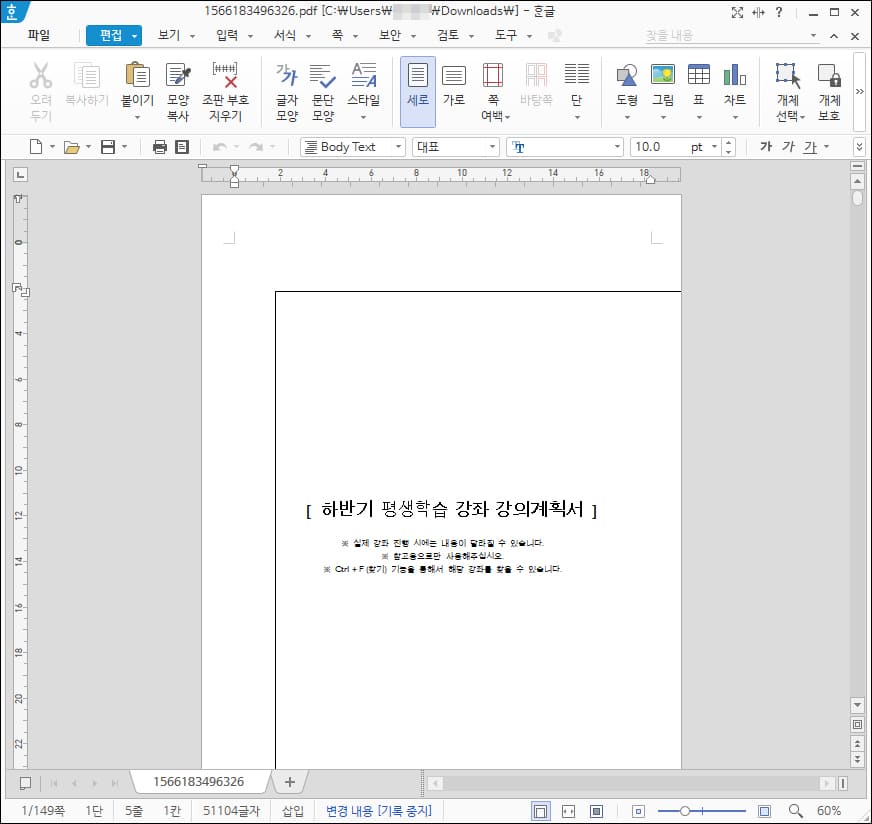Toggle the 바탕쪽 (Master Page) option
The width and height of the screenshot is (872, 824).
pos(536,85)
